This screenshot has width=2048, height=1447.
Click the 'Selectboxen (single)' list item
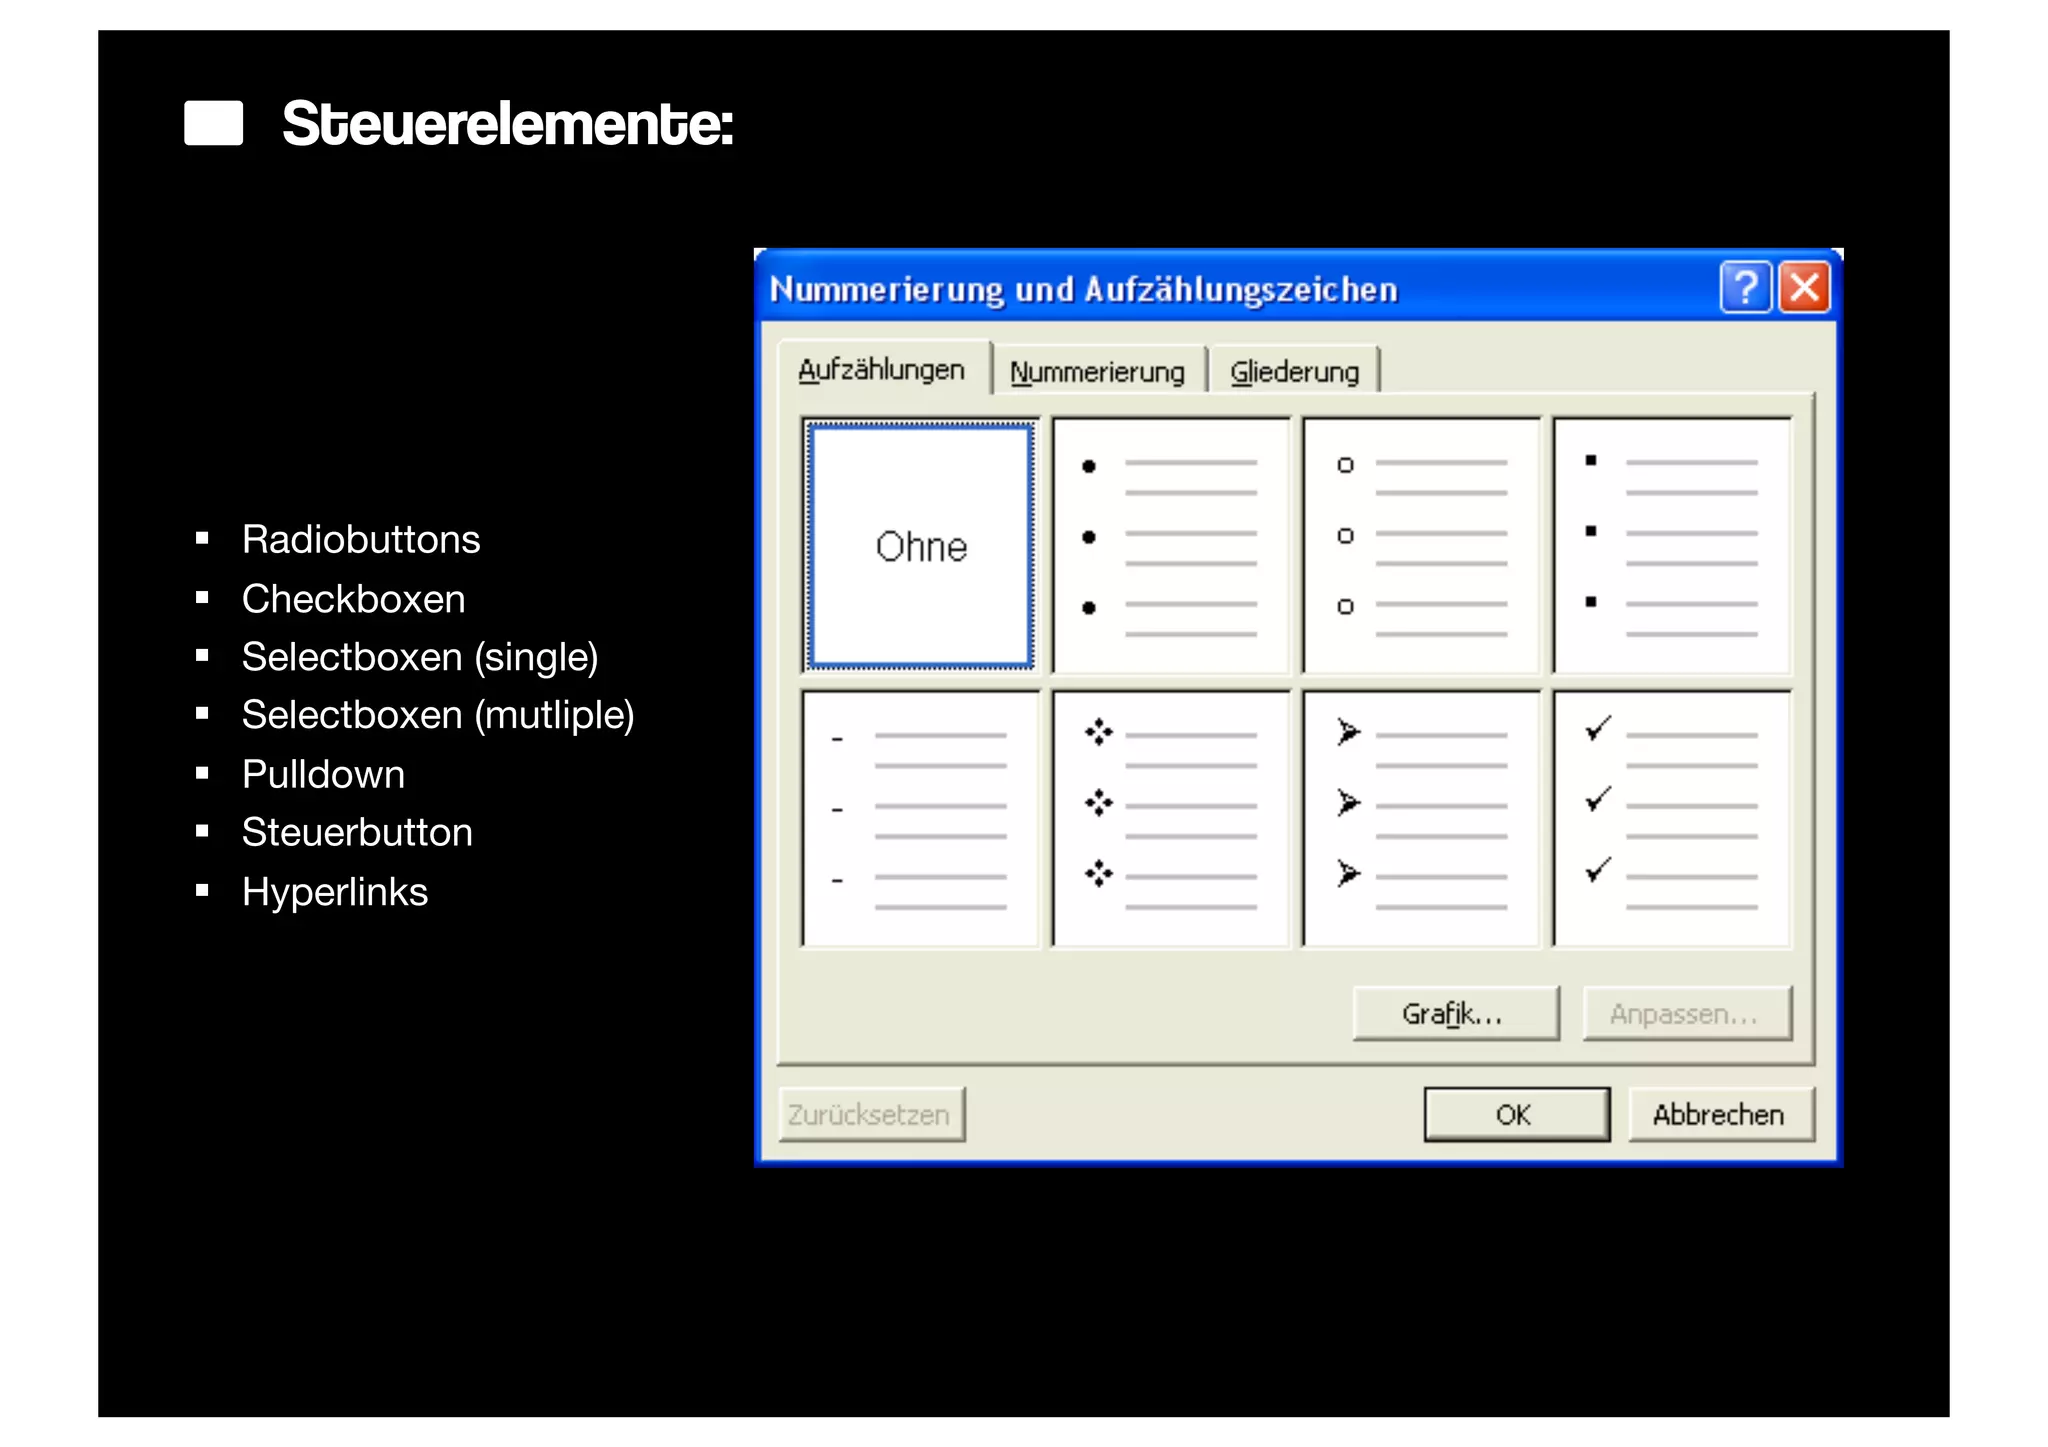coord(420,658)
